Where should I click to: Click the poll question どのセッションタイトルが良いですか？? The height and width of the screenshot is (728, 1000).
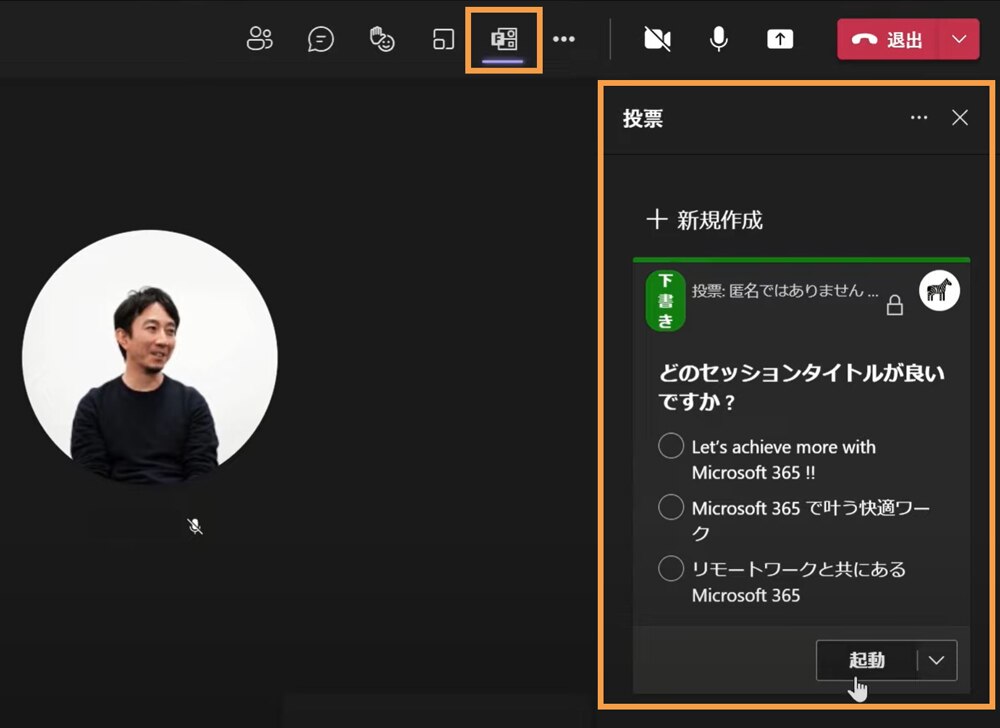[801, 387]
